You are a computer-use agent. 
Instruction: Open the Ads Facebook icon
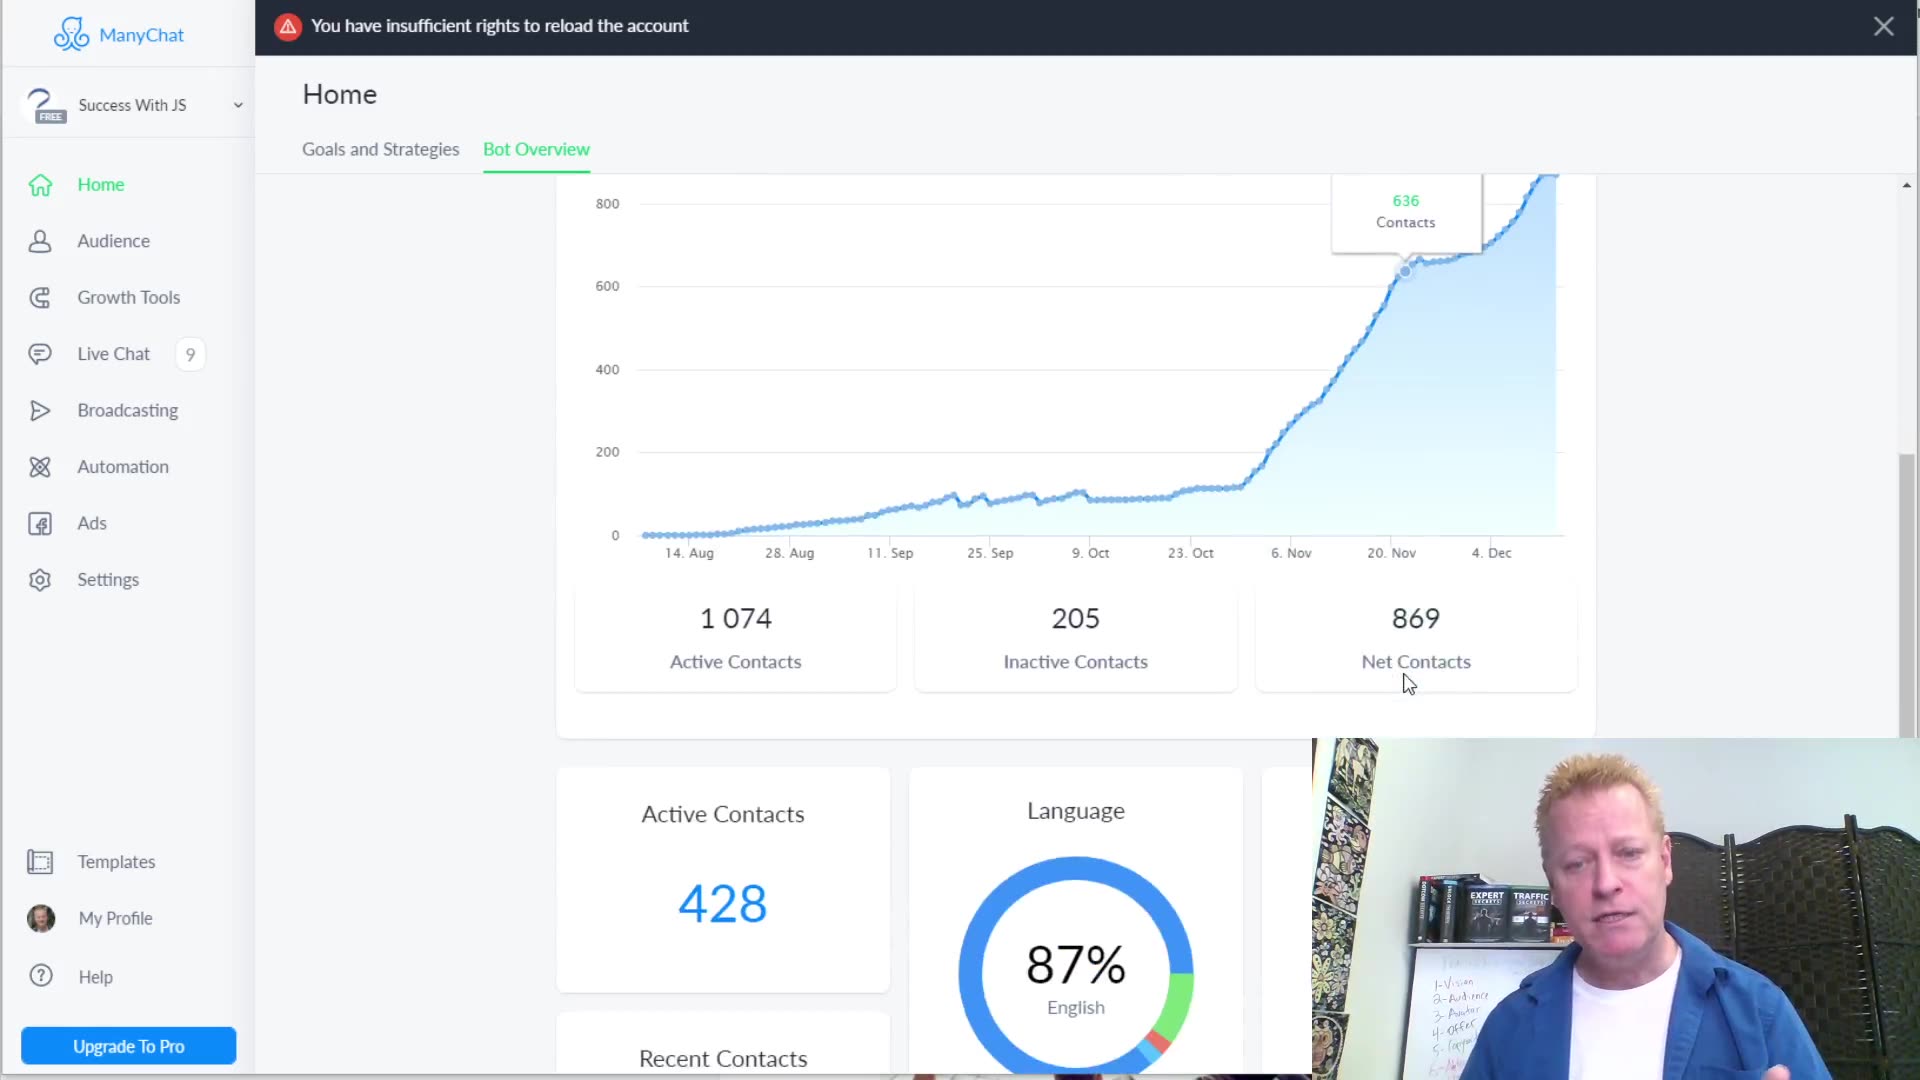[40, 524]
